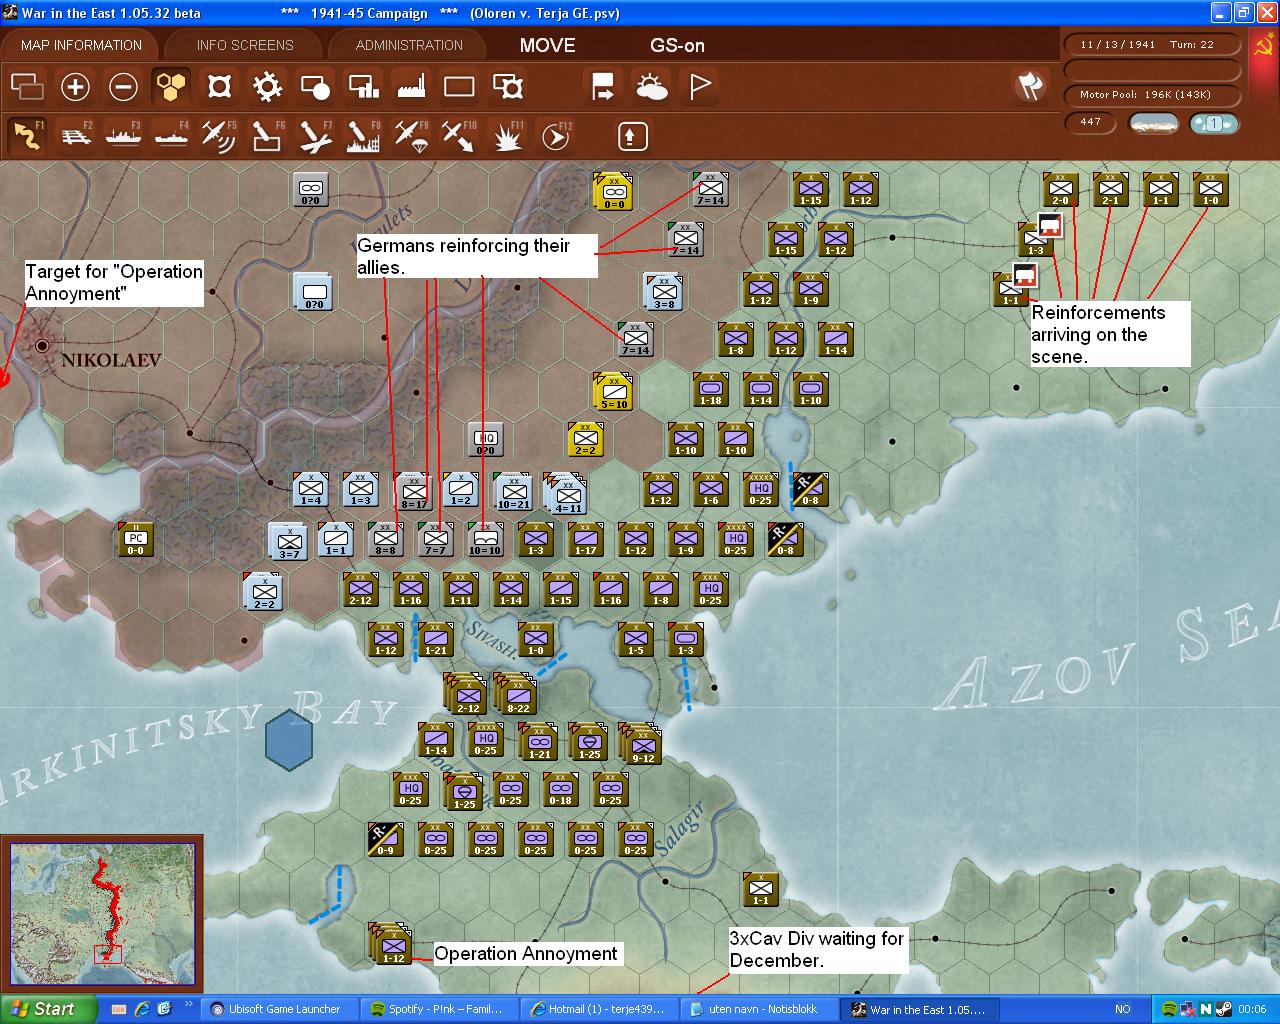
Task: Click the rectangle-with-circle toolbar icon
Action: (x=315, y=87)
